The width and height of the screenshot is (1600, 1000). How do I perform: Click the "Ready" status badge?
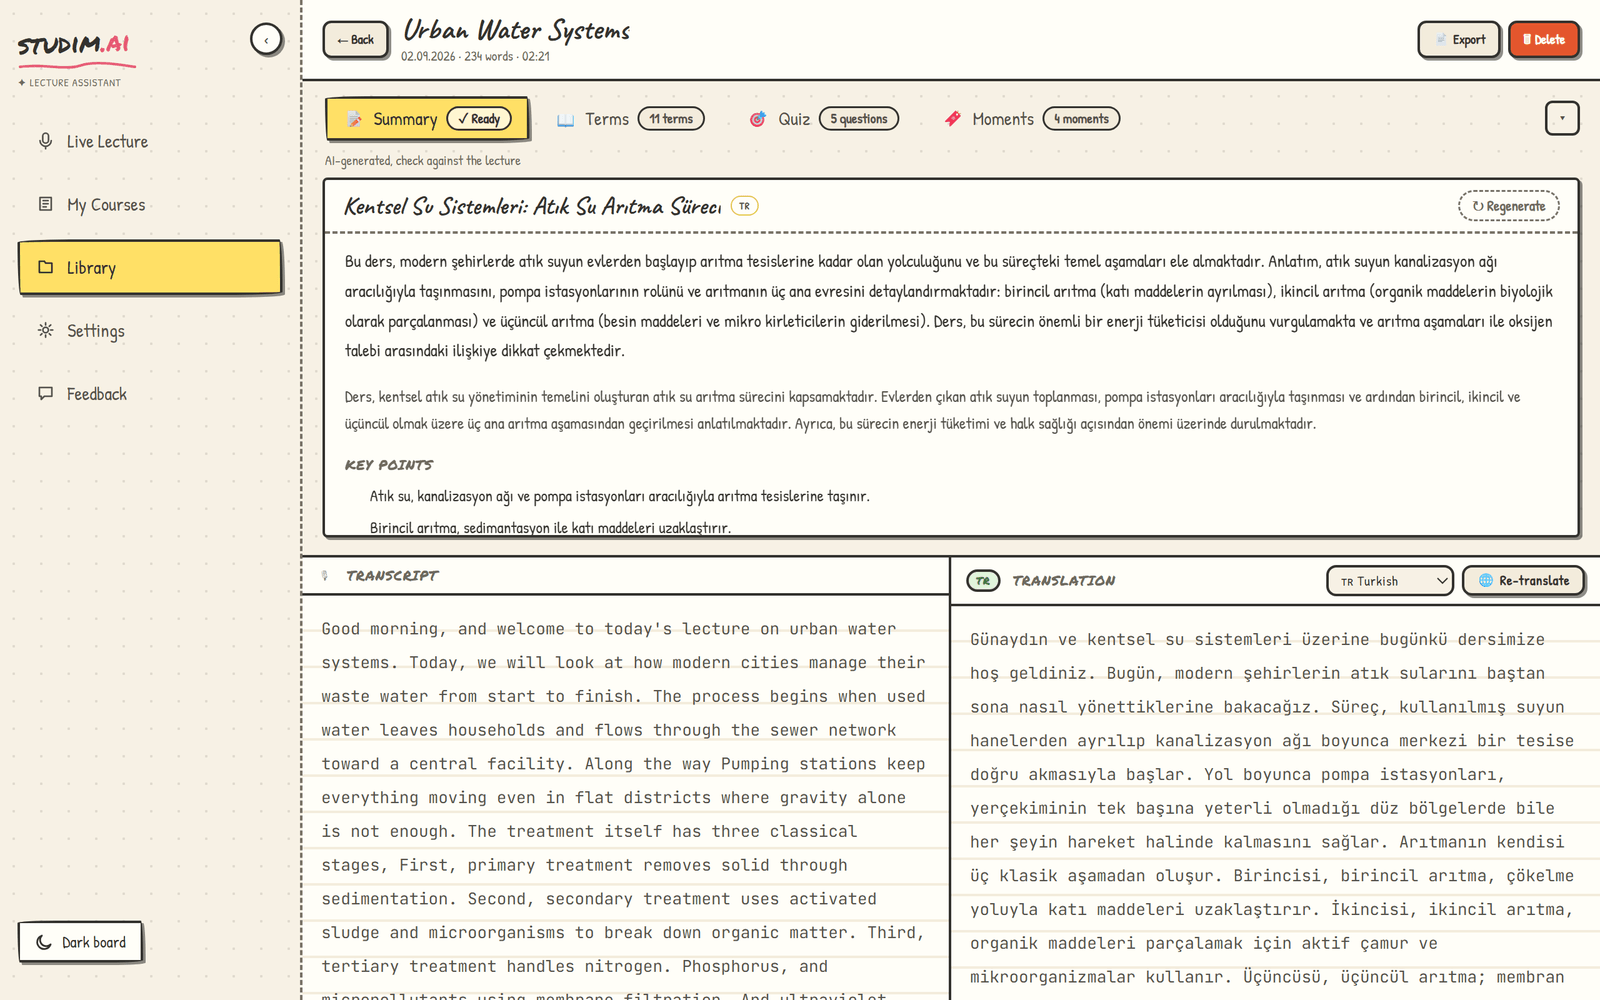pos(479,119)
